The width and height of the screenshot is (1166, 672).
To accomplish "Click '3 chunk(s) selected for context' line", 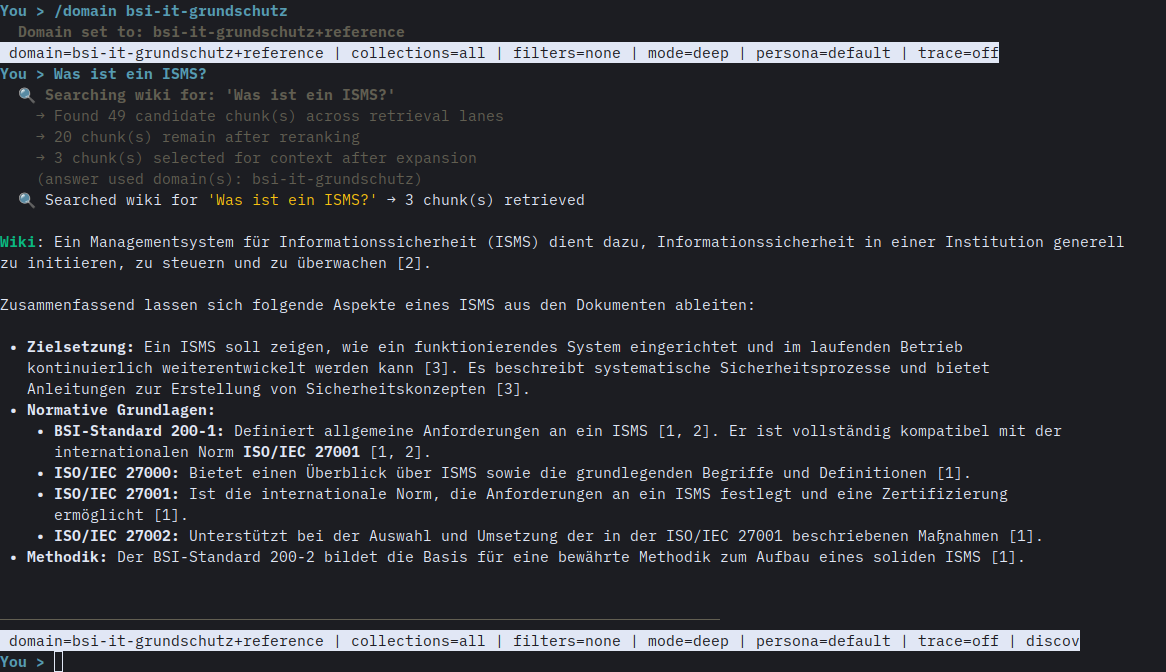I will point(256,158).
